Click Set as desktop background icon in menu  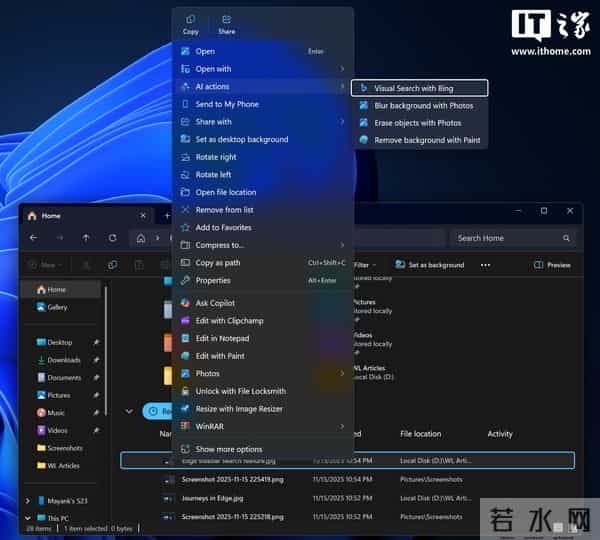coord(185,139)
